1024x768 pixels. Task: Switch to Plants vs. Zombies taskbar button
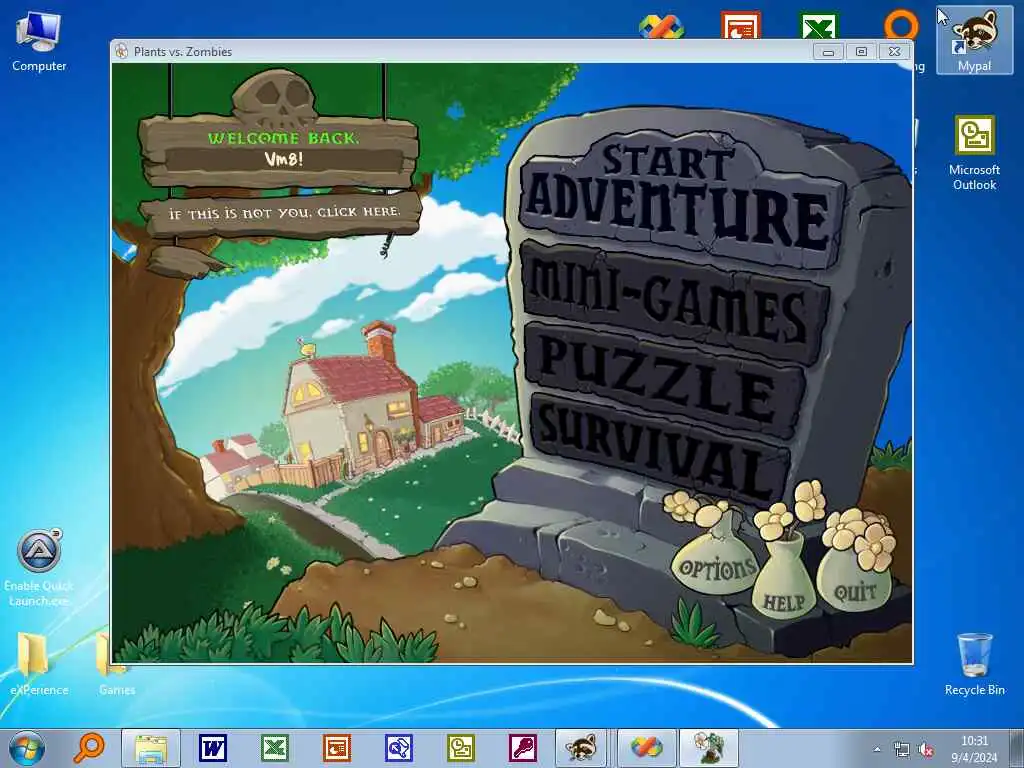709,748
